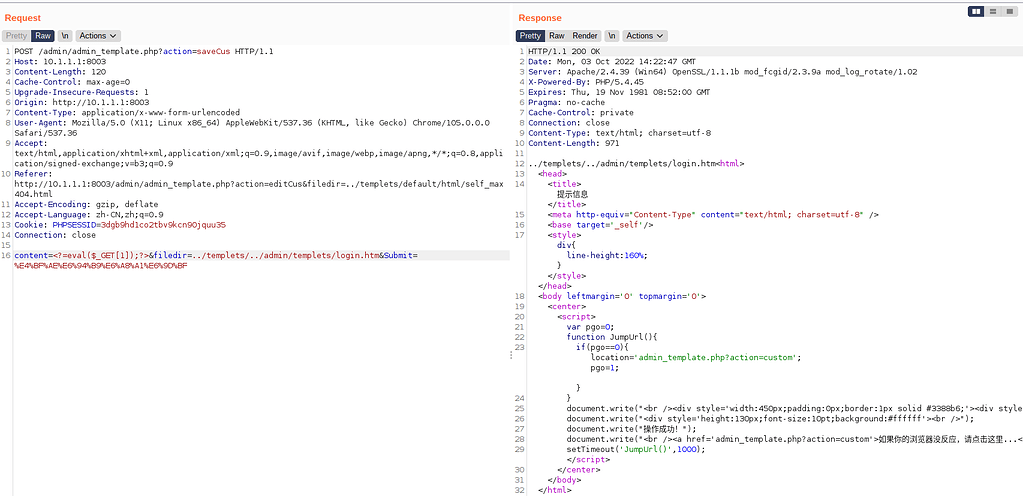The image size is (1023, 496).
Task: Click the var pgo=0; script line
Action: 590,327
